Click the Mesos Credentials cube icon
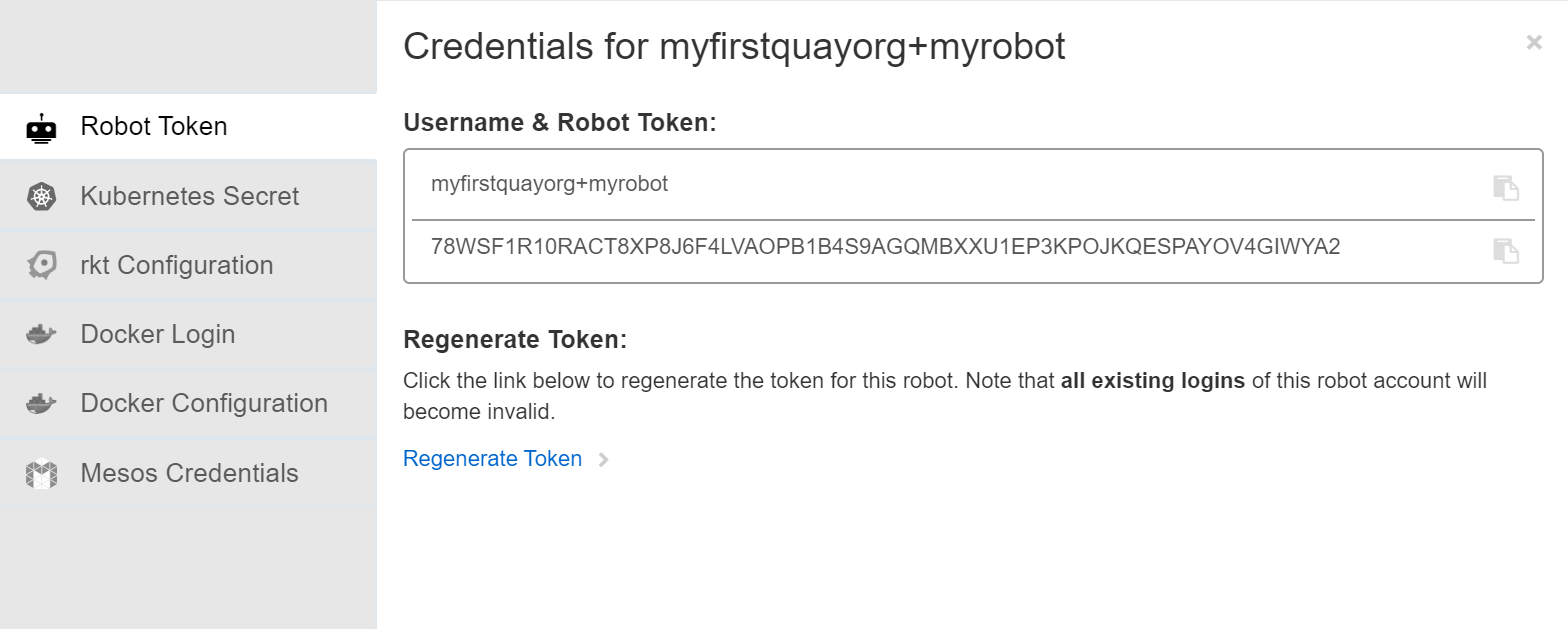This screenshot has height=629, width=1568. 41,473
